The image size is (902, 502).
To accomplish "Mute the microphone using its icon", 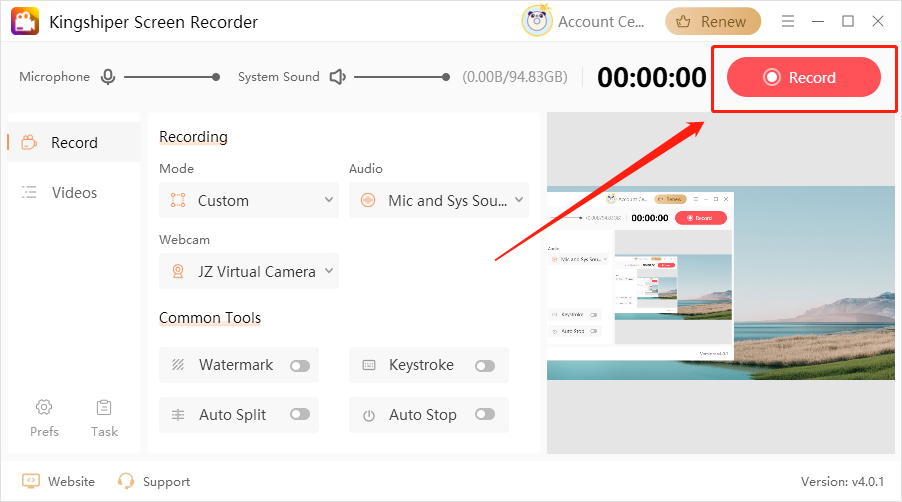I will pyautogui.click(x=108, y=76).
